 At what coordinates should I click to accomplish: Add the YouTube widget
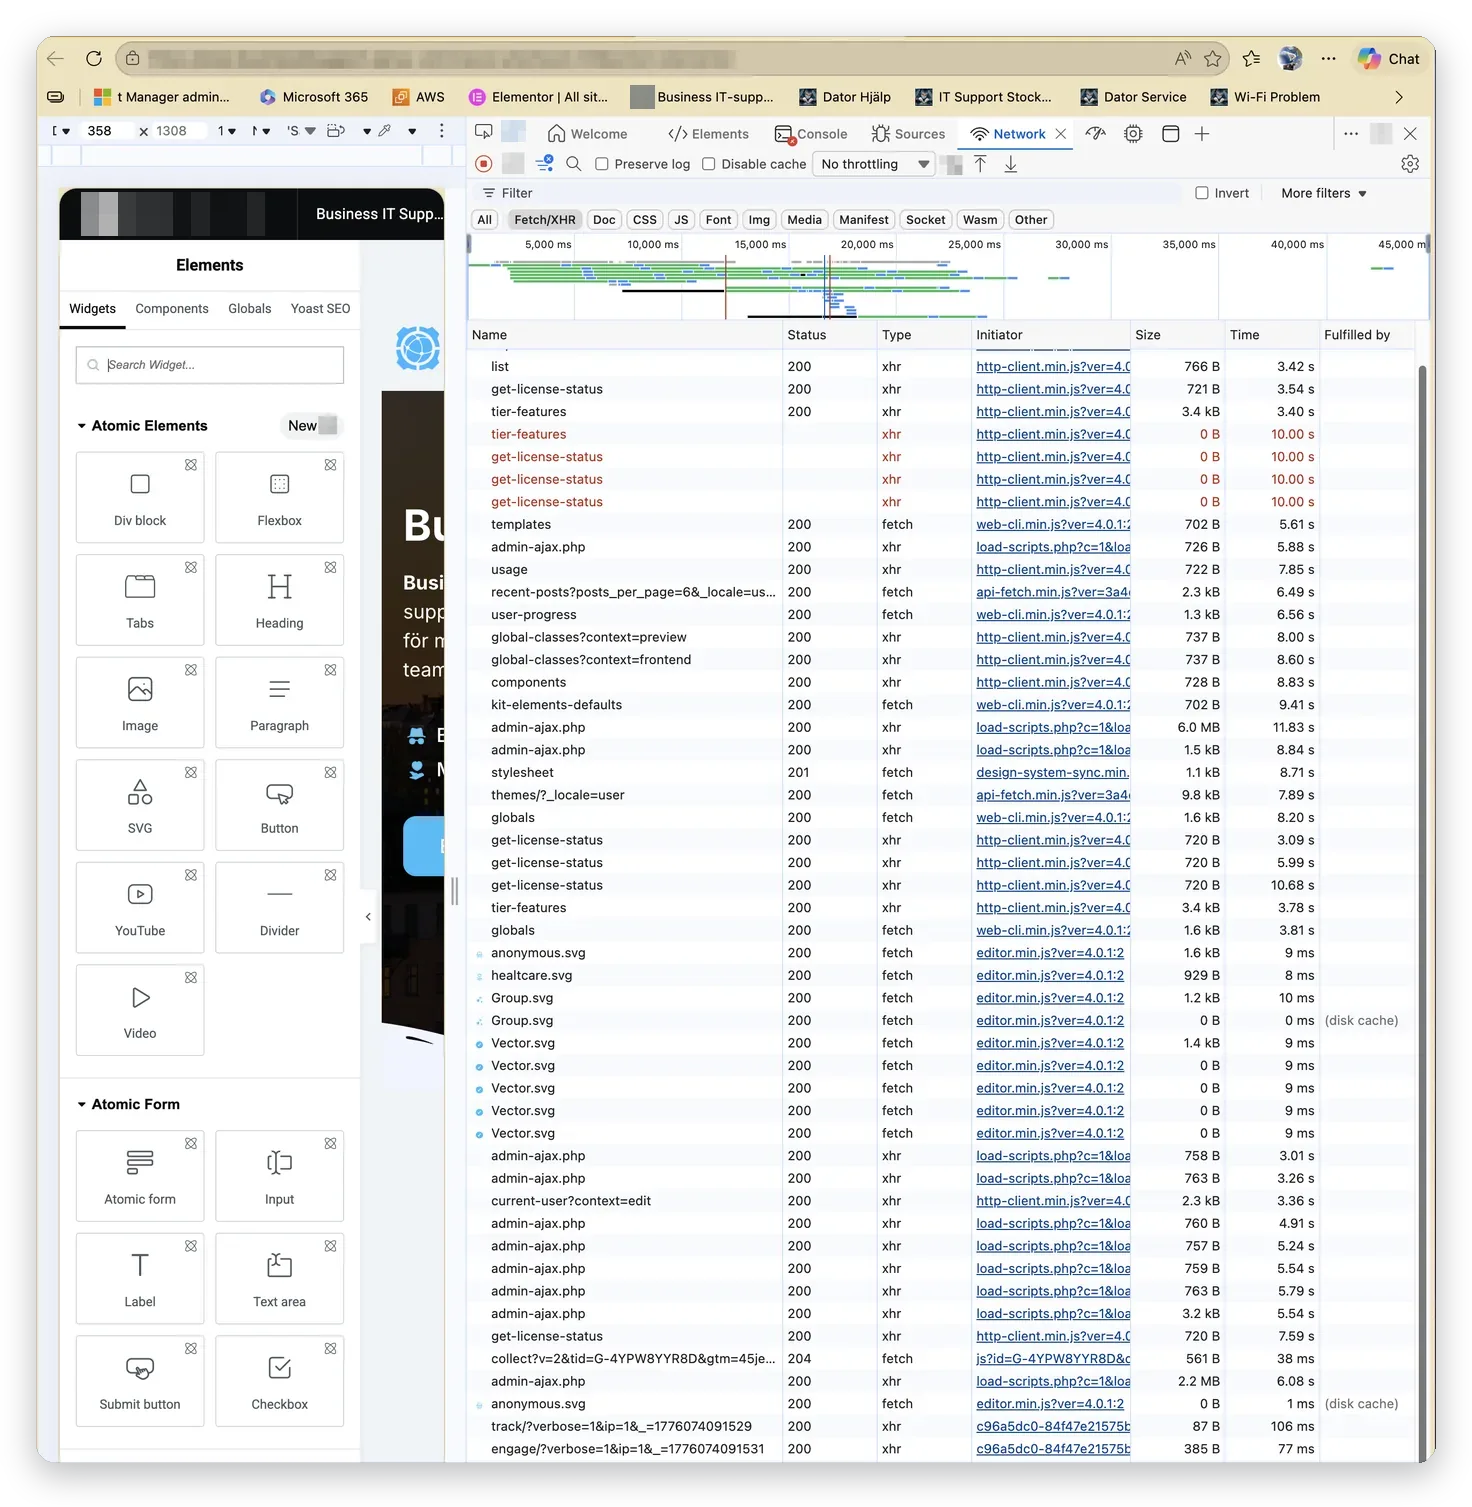140,908
